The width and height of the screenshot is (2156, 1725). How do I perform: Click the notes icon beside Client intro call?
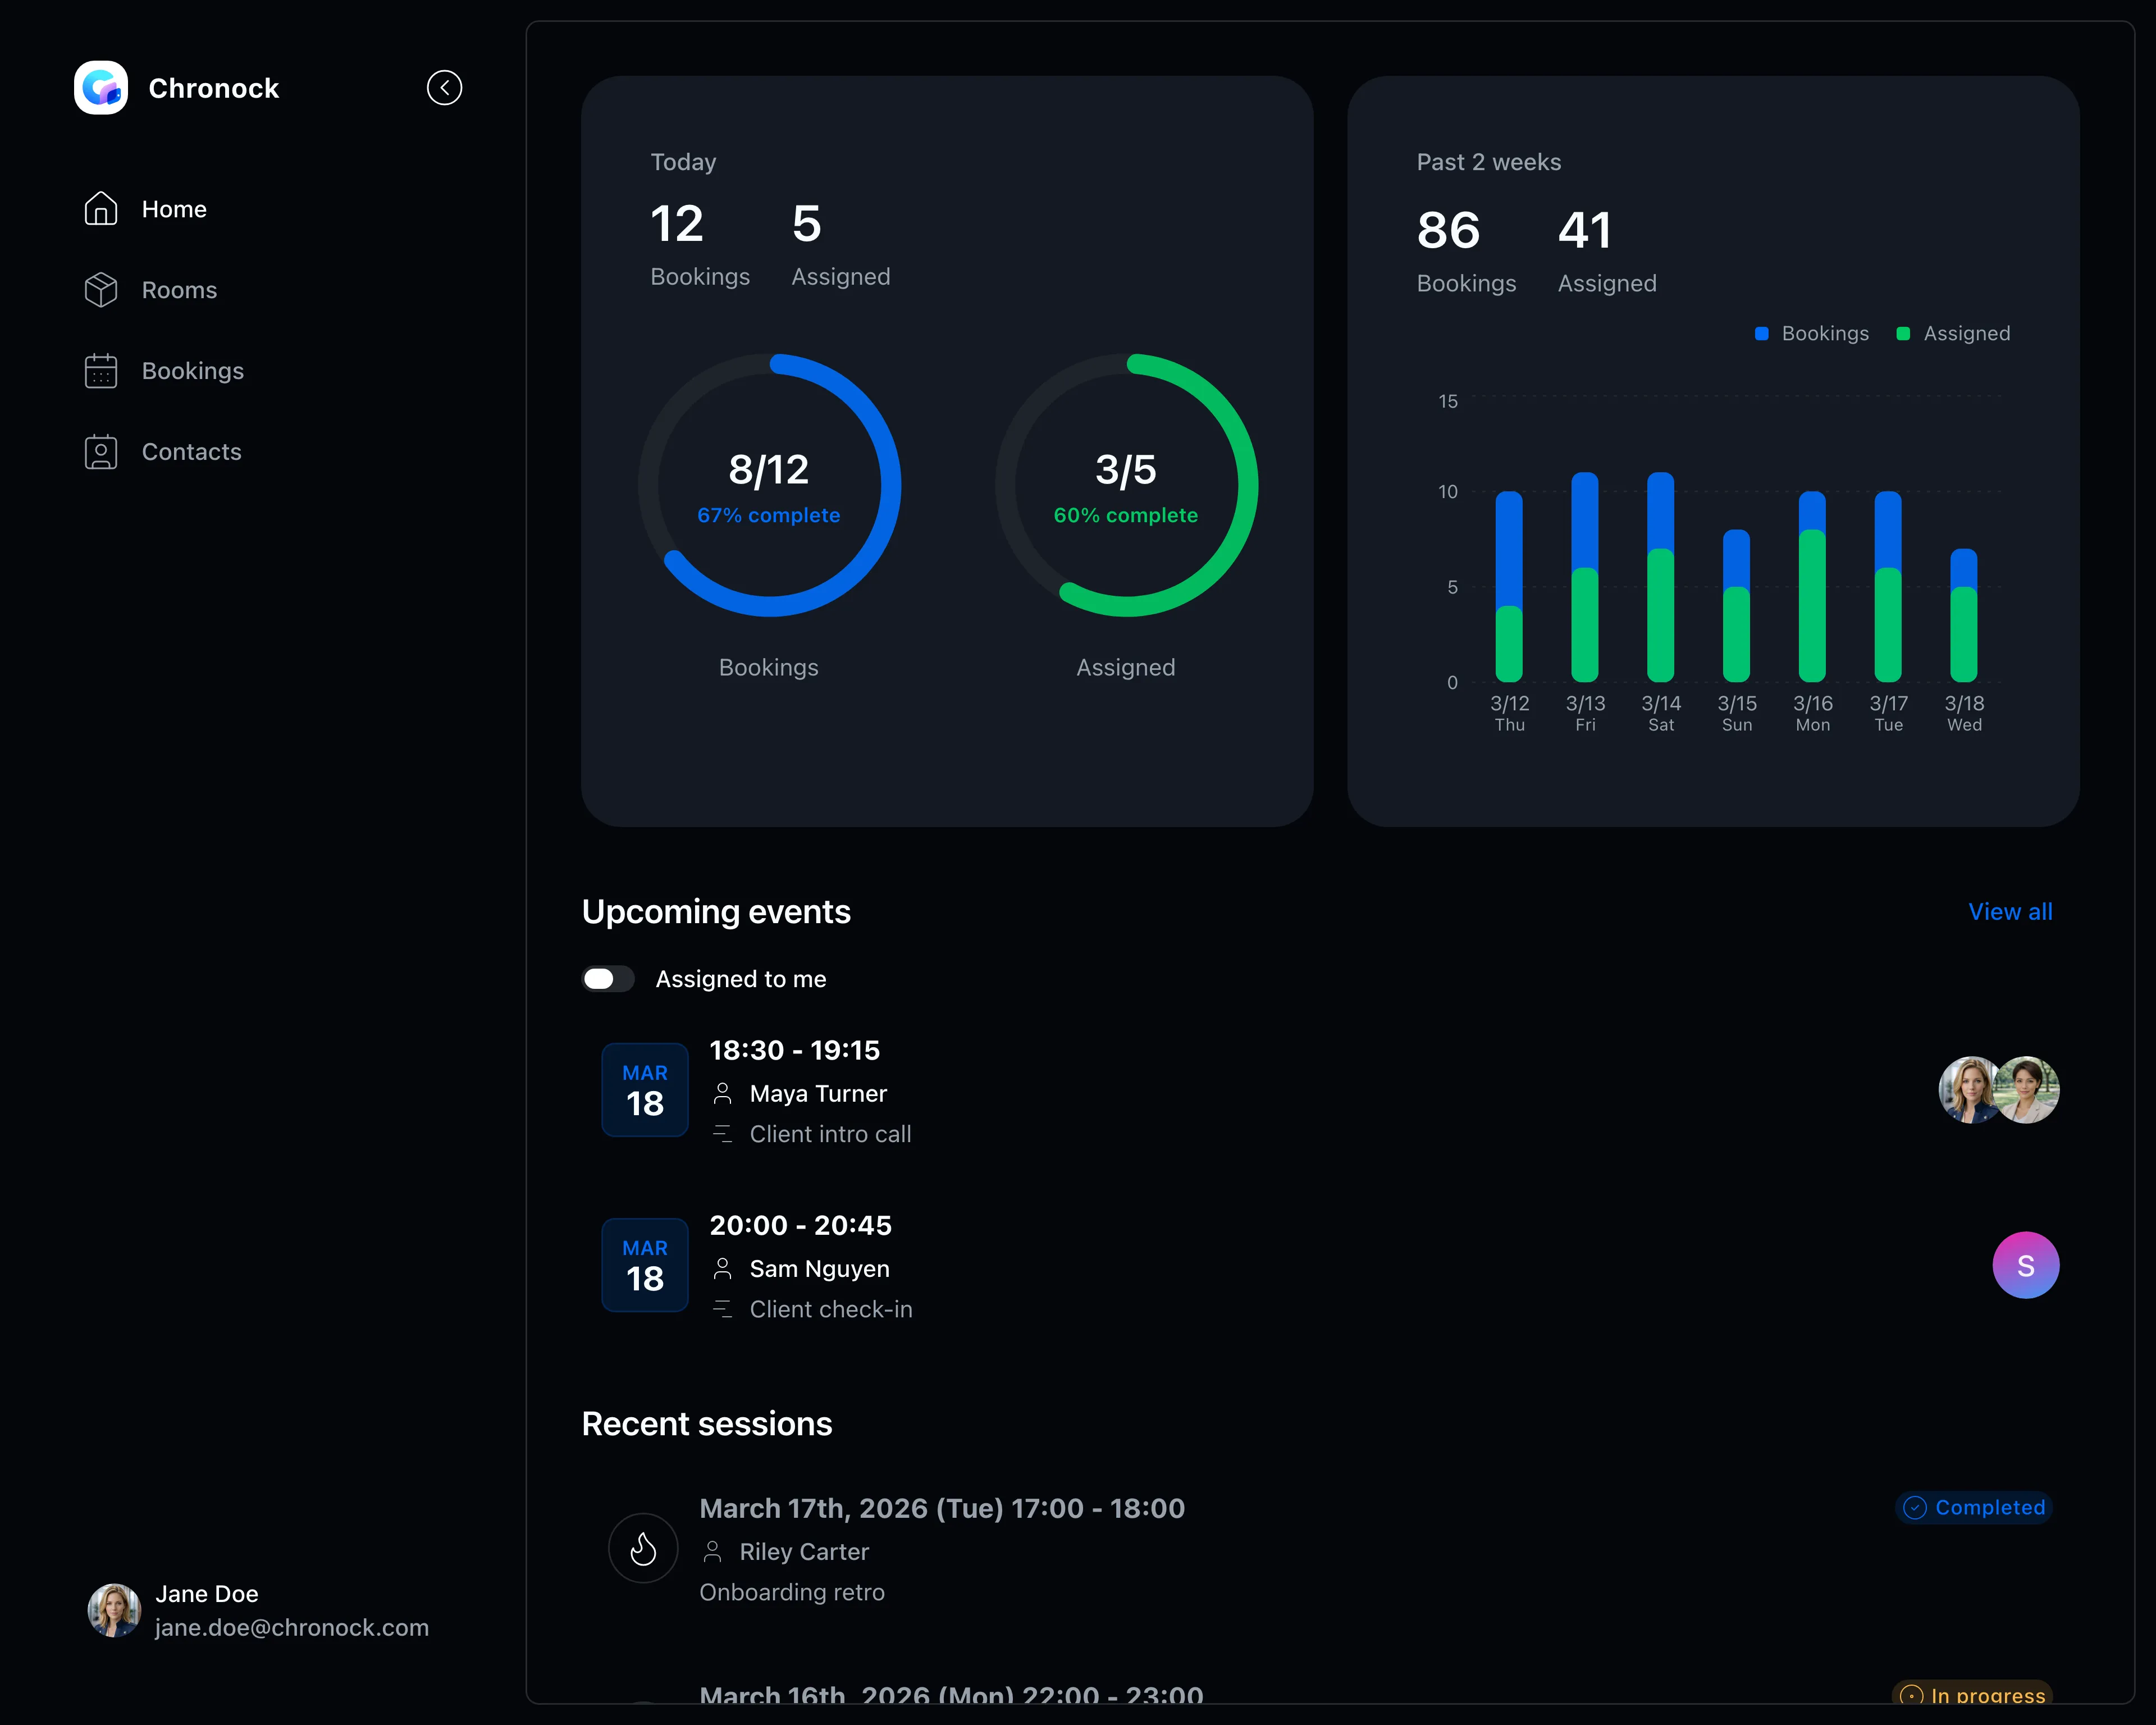[722, 1134]
